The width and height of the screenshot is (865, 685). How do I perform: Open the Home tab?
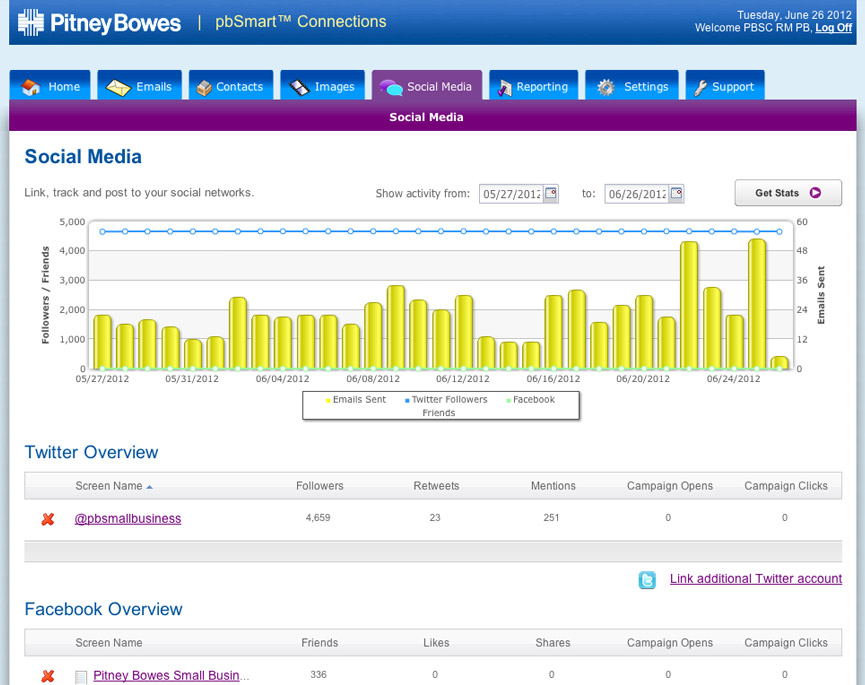pyautogui.click(x=50, y=85)
